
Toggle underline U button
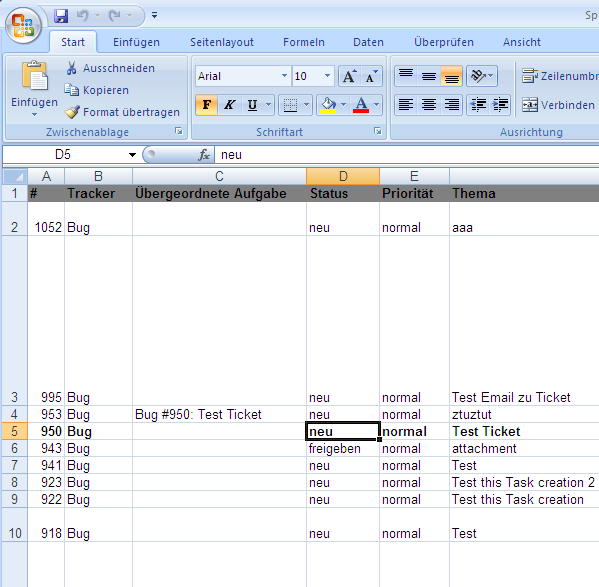[x=253, y=105]
